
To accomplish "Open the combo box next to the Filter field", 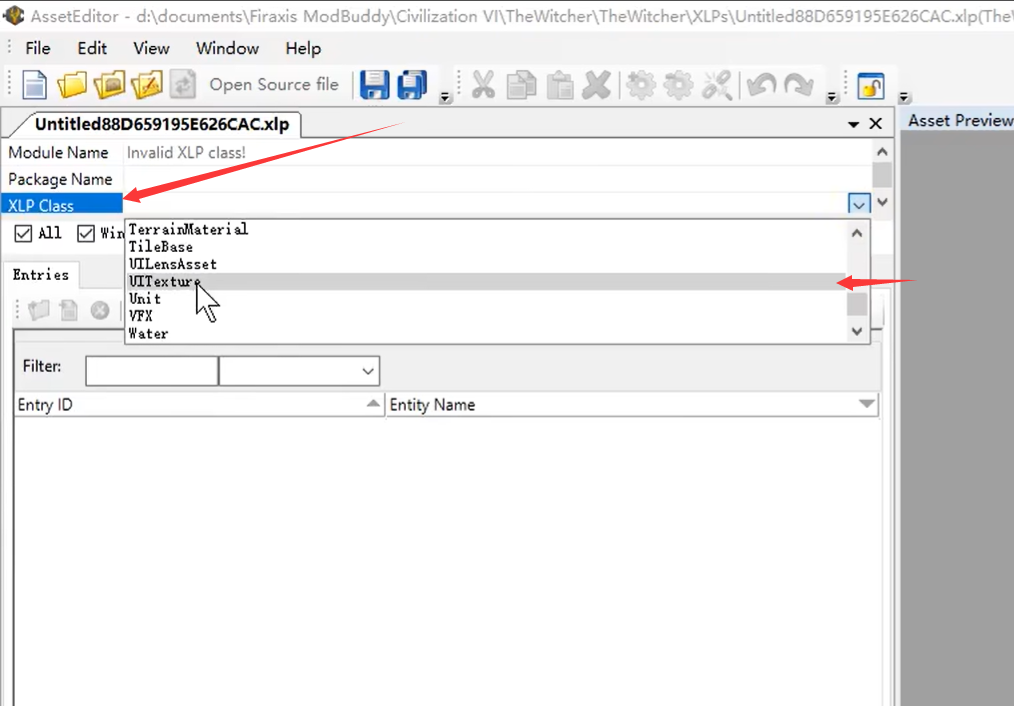I will [299, 371].
